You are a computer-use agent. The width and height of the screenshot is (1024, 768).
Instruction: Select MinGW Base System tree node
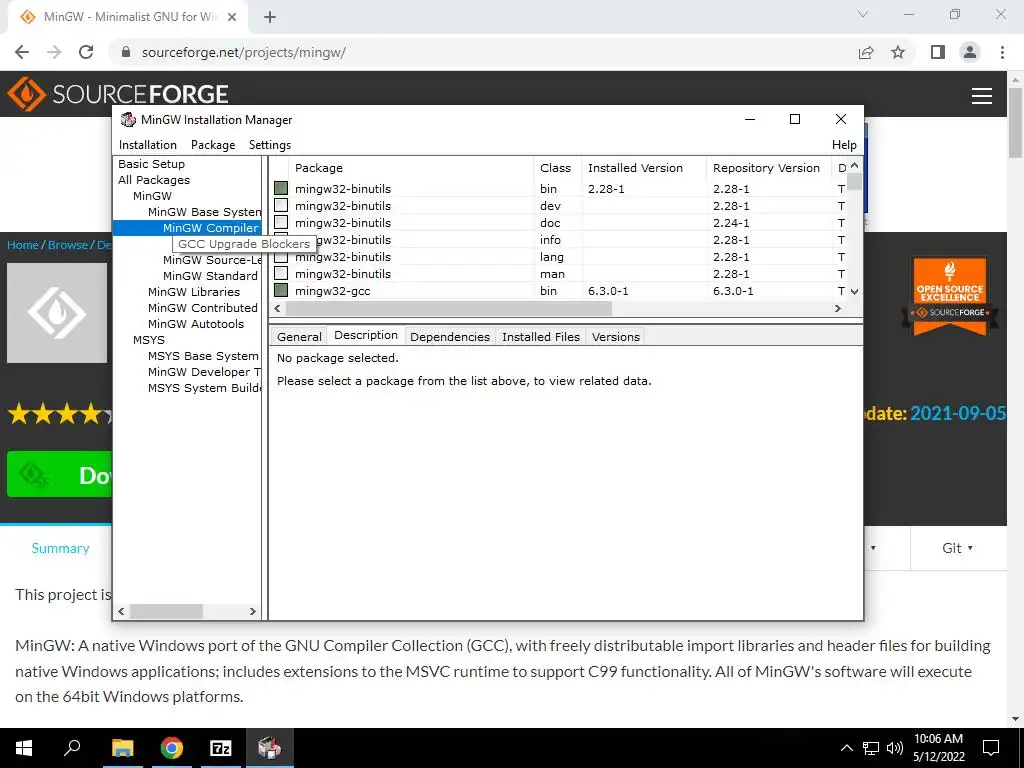click(x=204, y=212)
